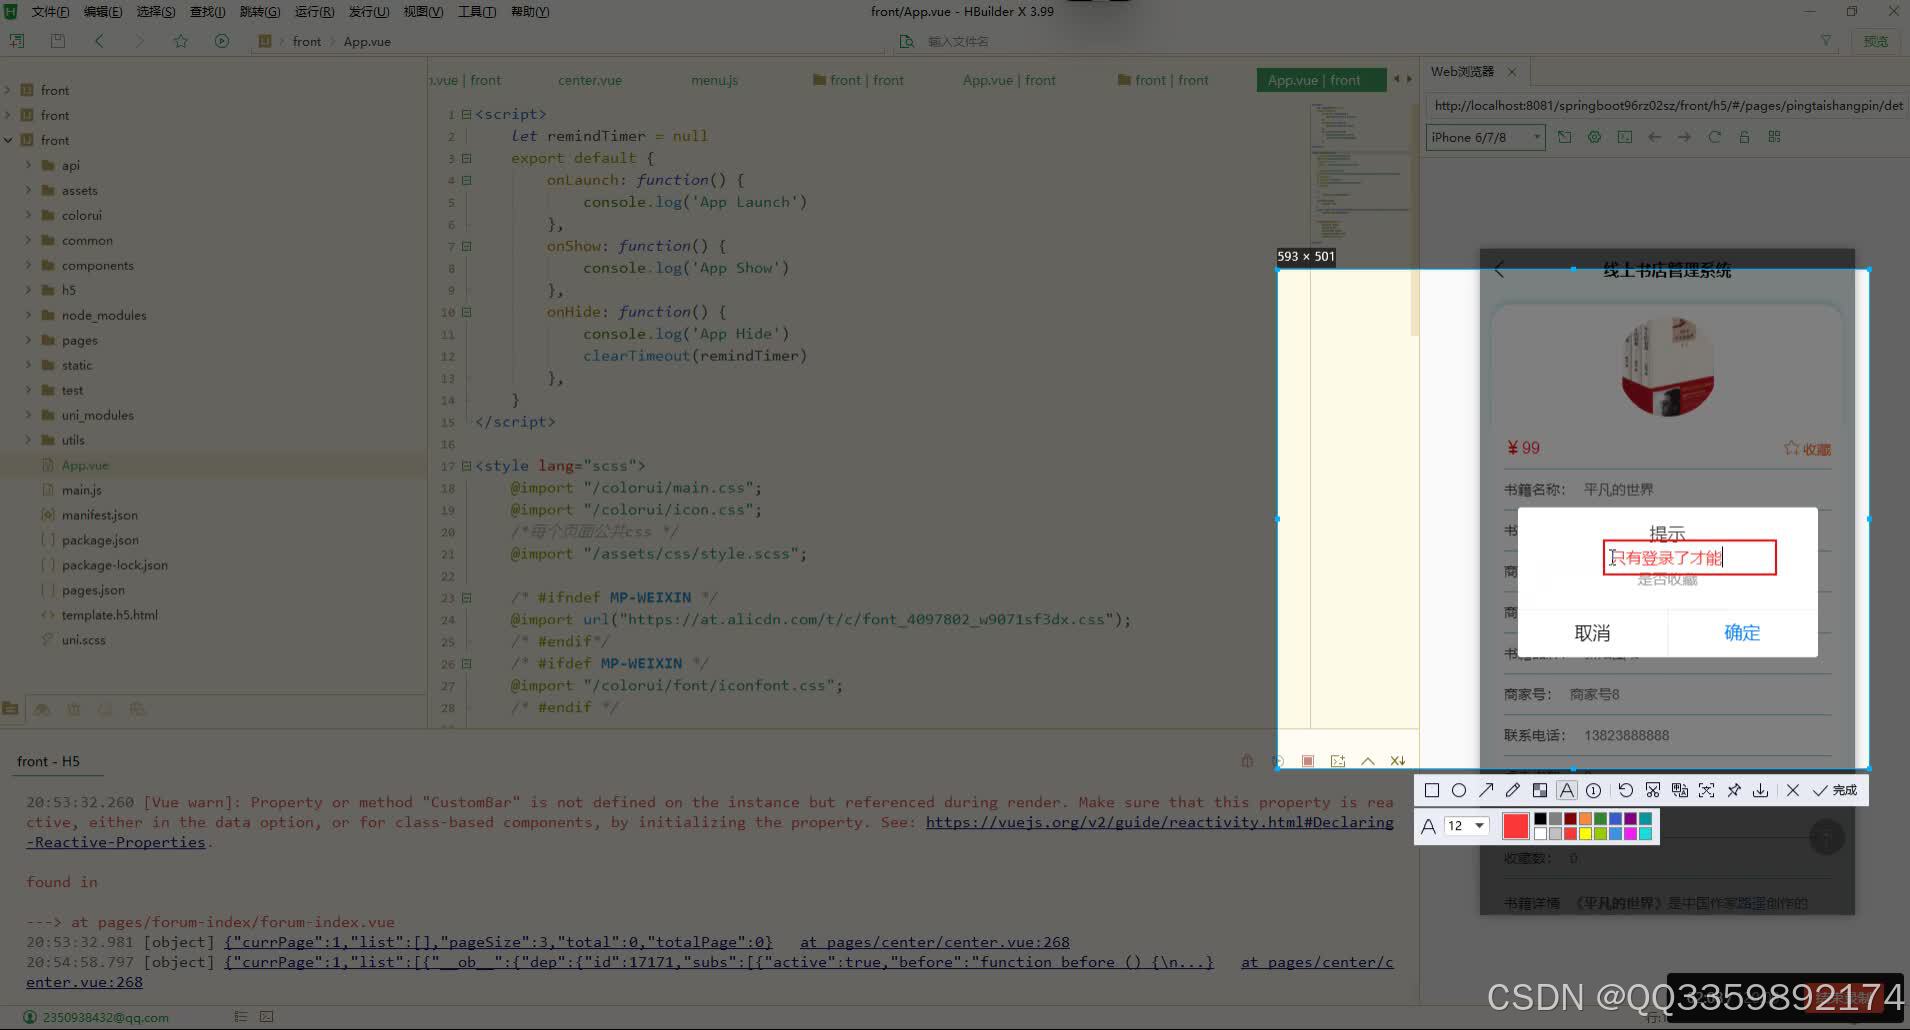1910x1030 pixels.
Task: Click 取消 in the 提示 dialog
Action: (1592, 633)
